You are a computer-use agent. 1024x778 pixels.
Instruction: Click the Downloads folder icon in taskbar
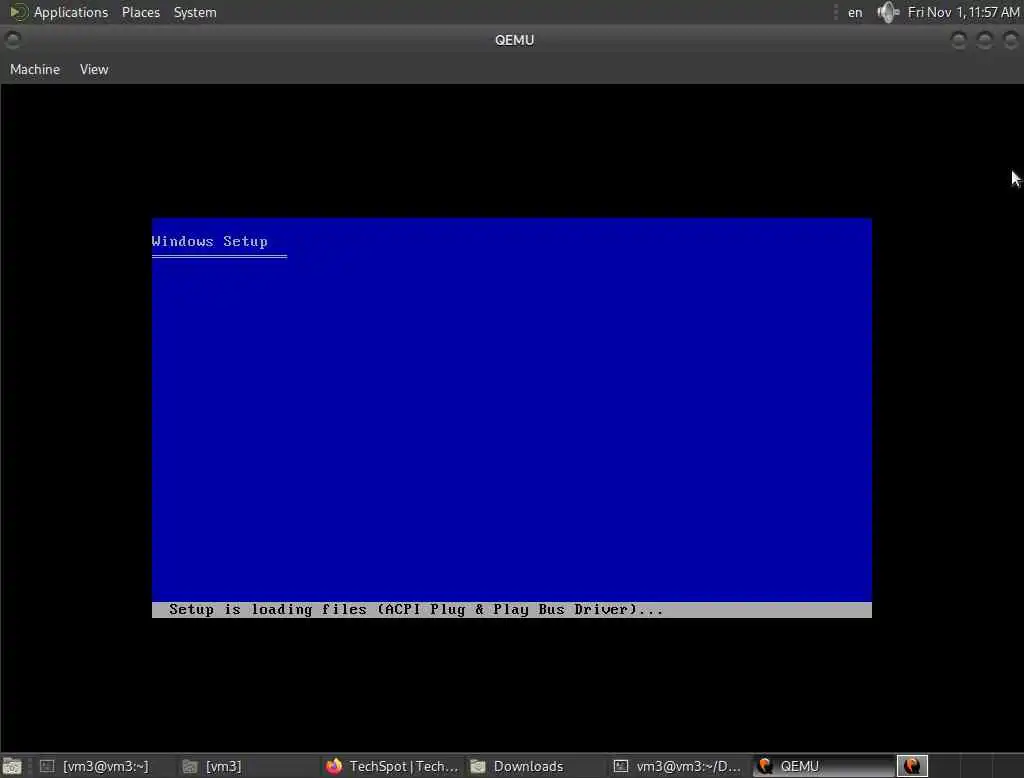click(x=478, y=766)
